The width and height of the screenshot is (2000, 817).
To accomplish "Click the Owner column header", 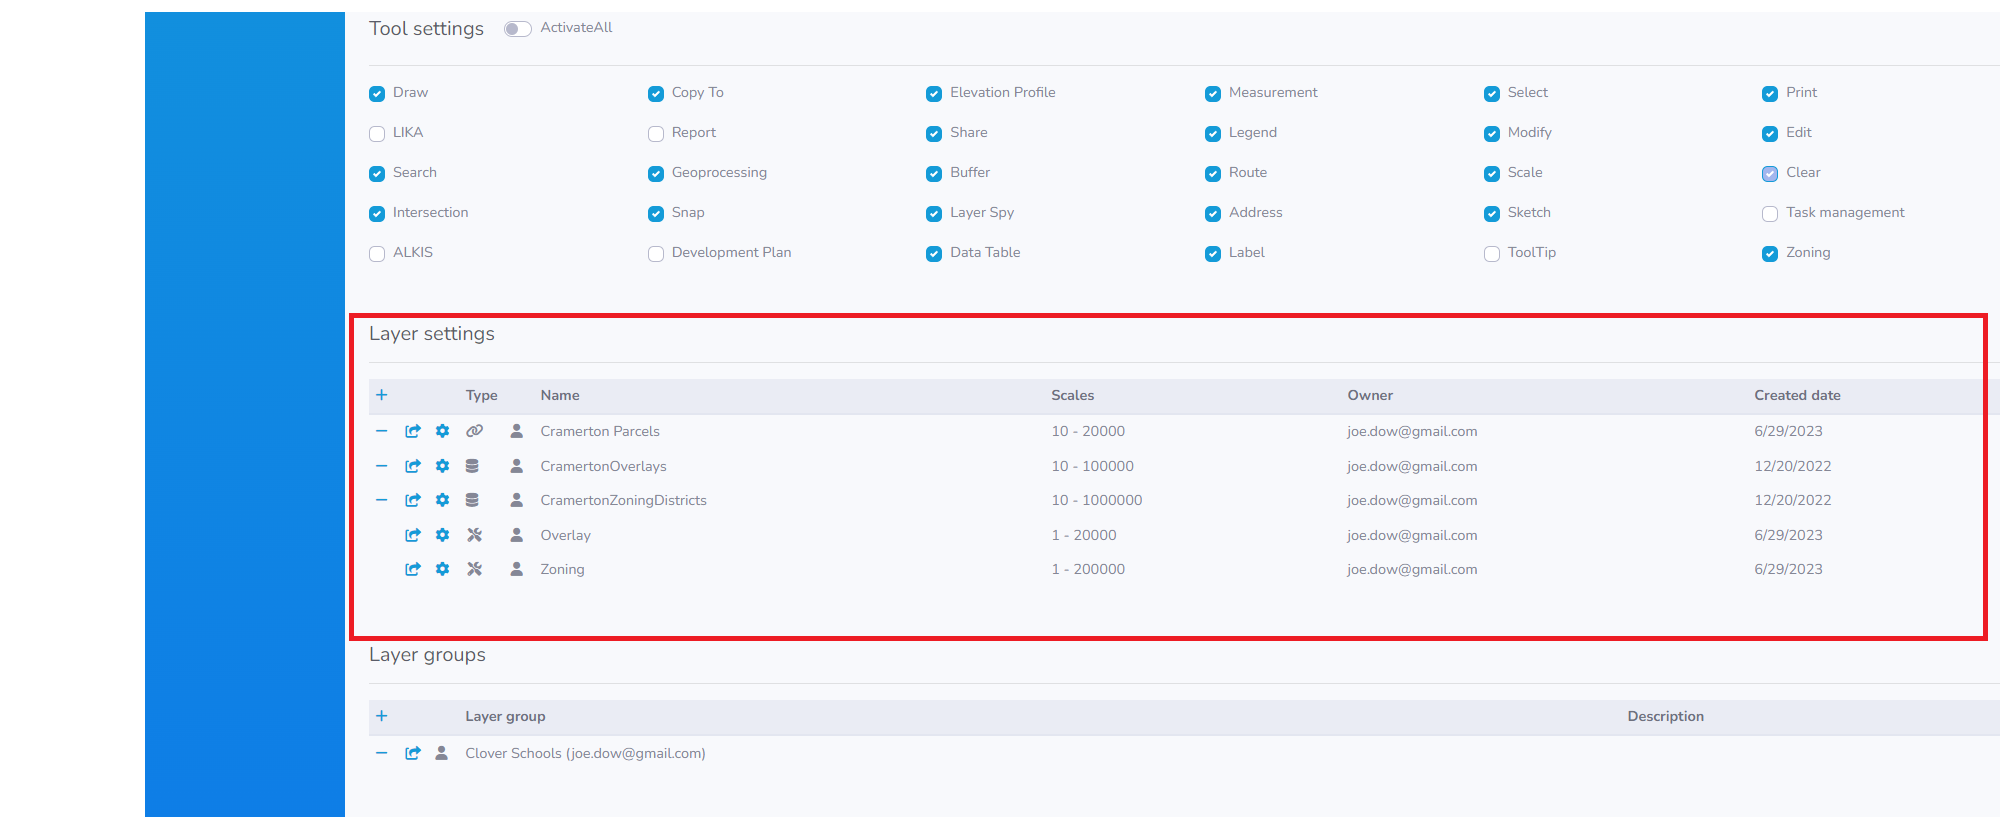I will click(x=1370, y=395).
